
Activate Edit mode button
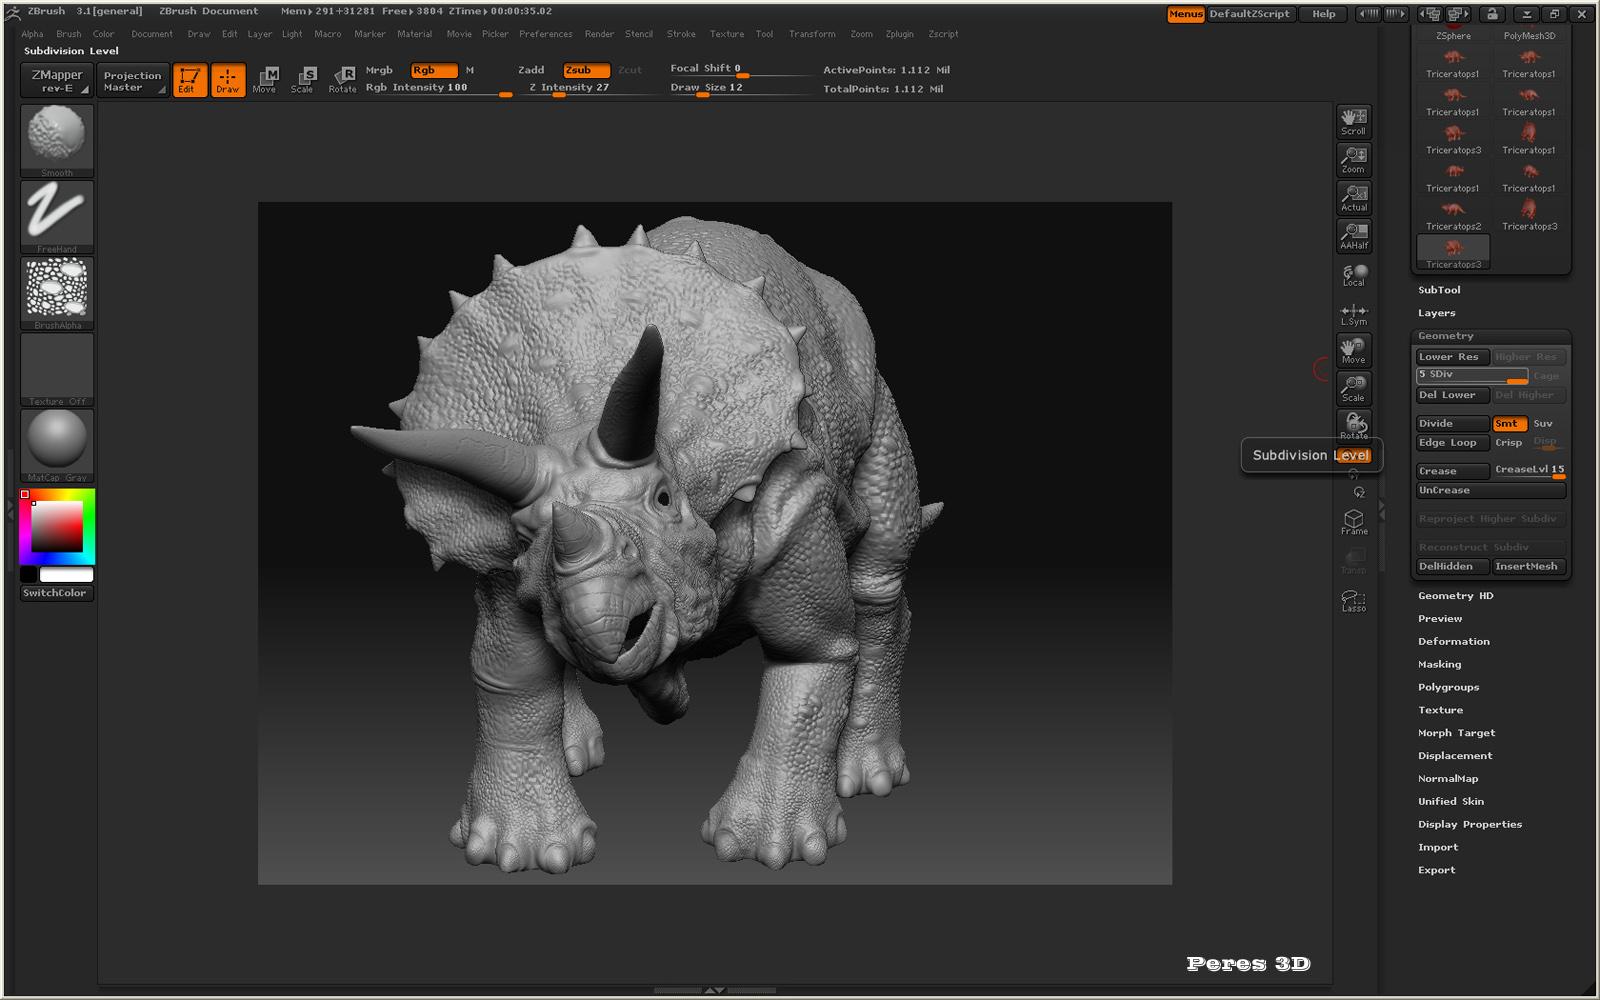coord(188,80)
